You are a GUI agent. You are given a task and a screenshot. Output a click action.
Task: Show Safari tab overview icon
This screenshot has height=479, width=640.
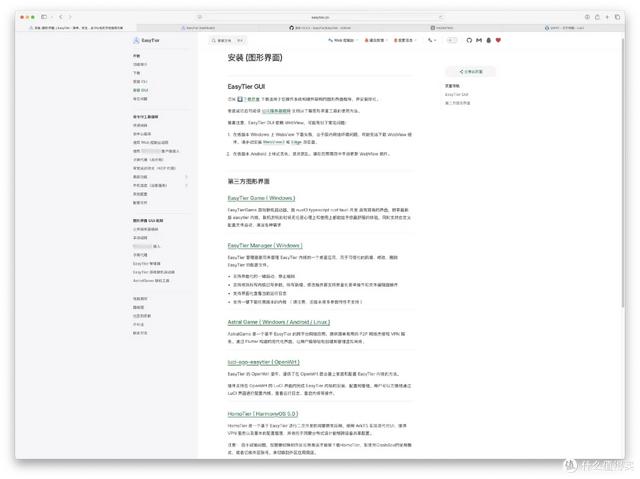(618, 17)
